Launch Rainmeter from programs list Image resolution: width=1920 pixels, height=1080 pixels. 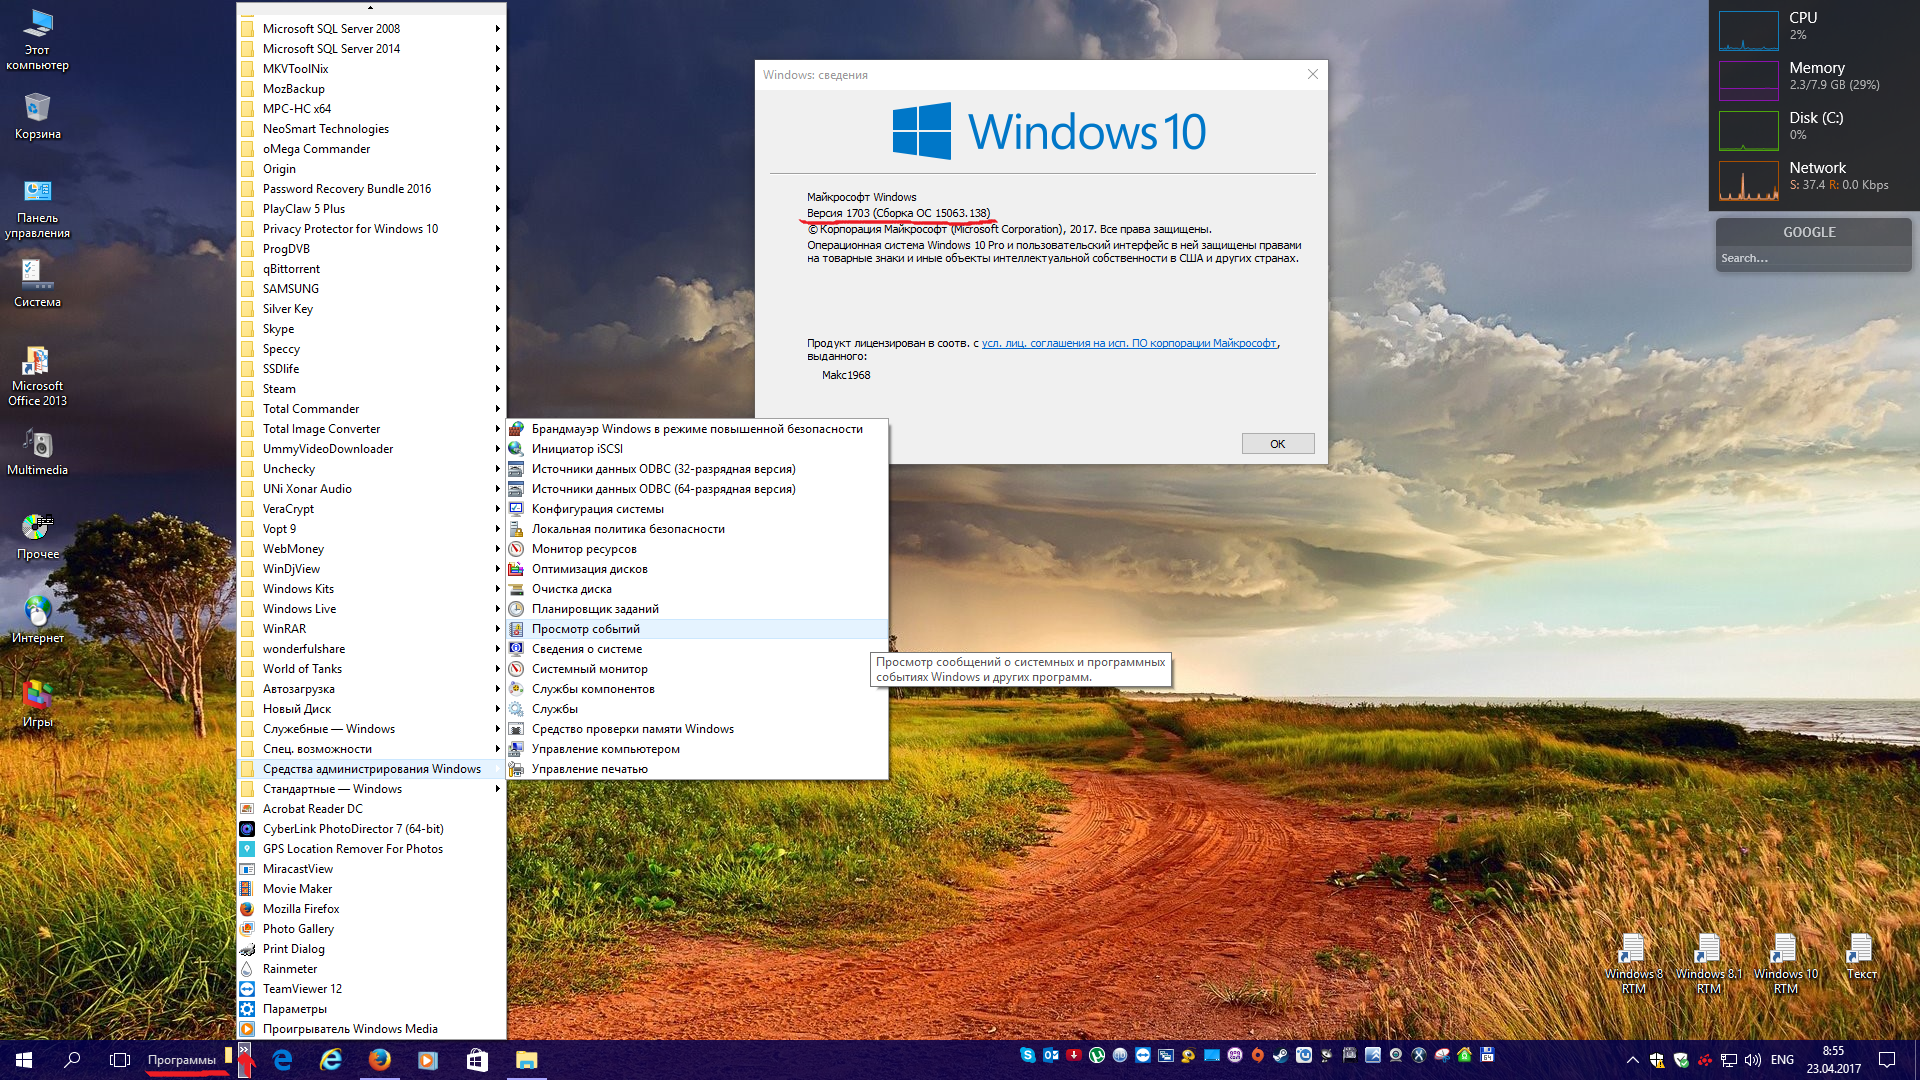[371, 969]
